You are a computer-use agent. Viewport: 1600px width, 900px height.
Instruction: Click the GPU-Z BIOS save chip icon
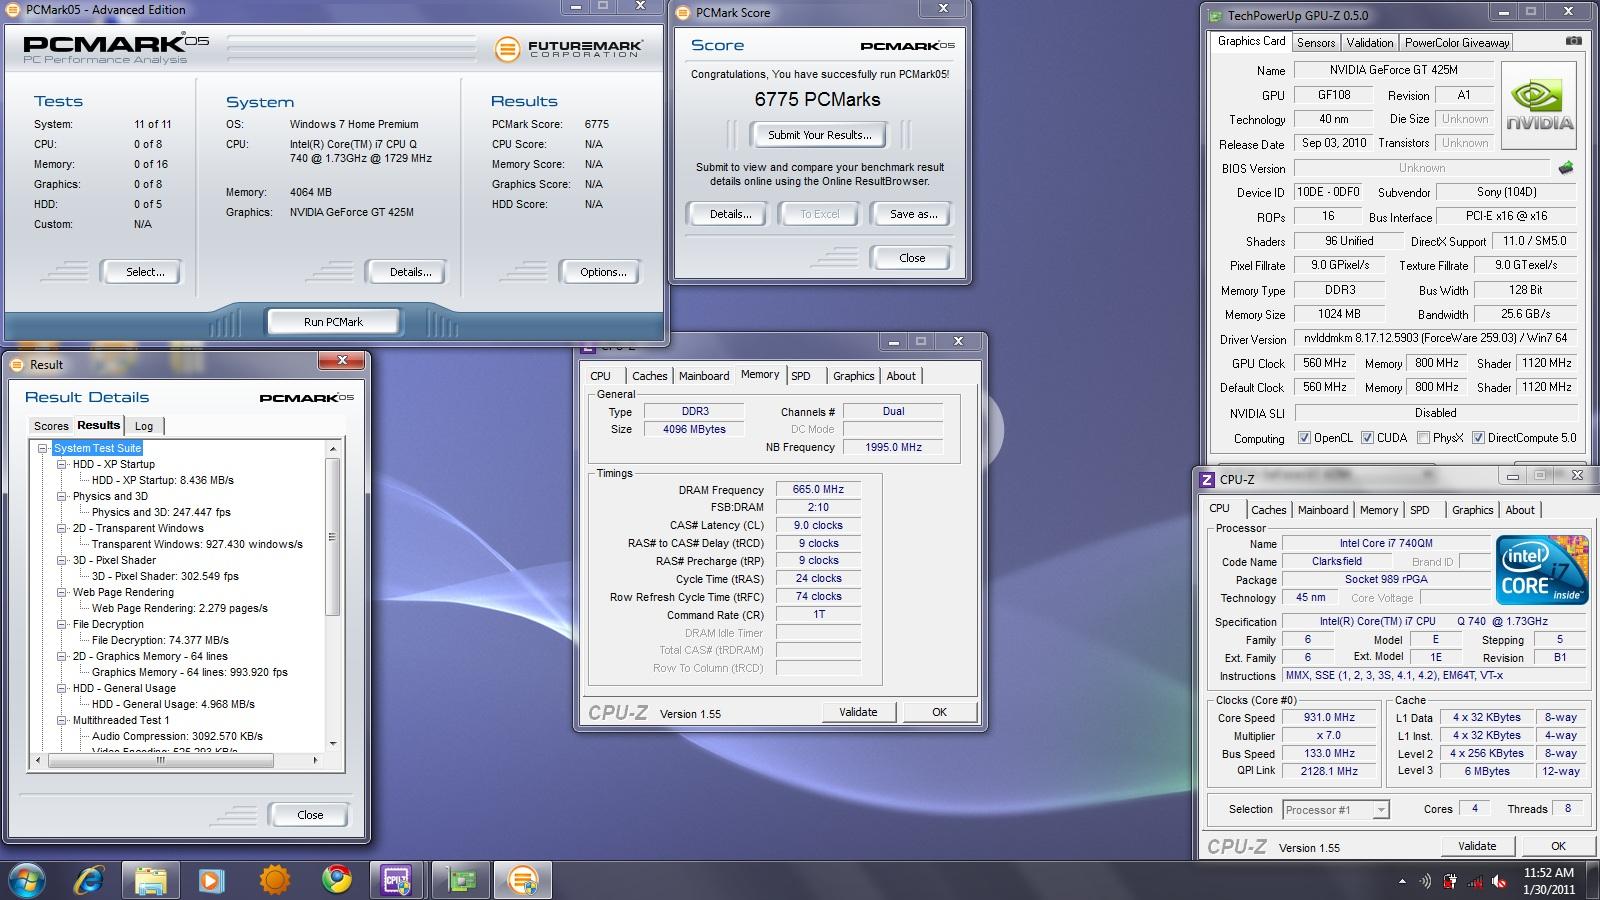point(1566,168)
